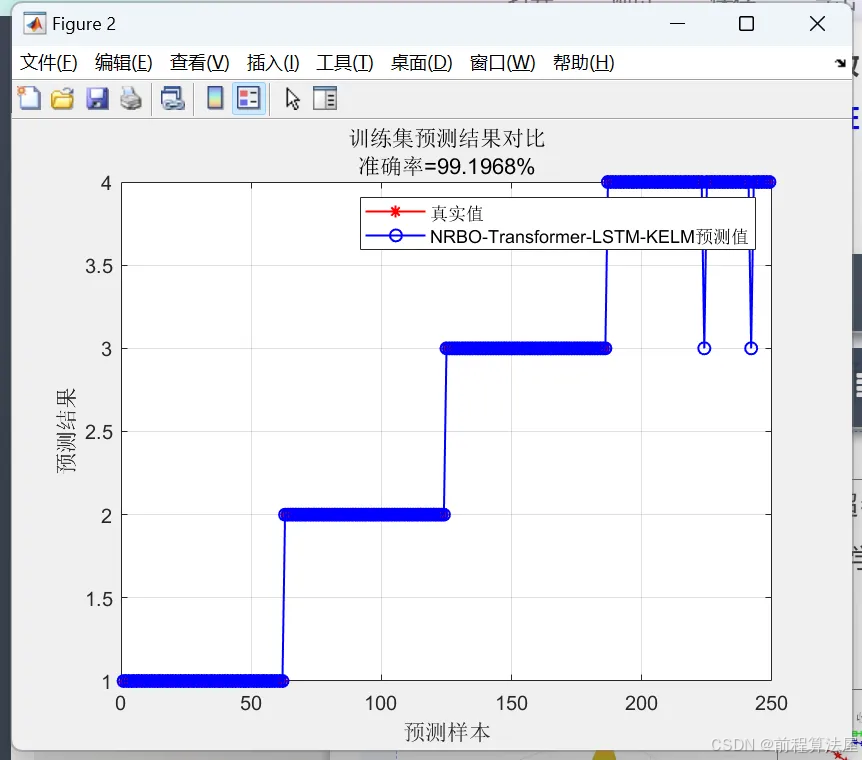Open the 查看 menu

pyautogui.click(x=198, y=62)
